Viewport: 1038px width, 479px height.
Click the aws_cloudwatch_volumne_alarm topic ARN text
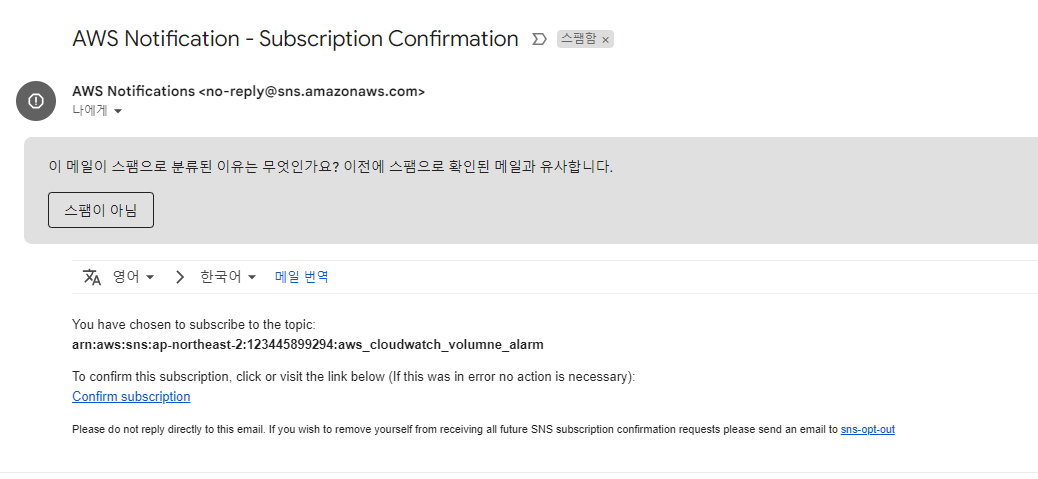pyautogui.click(x=308, y=345)
